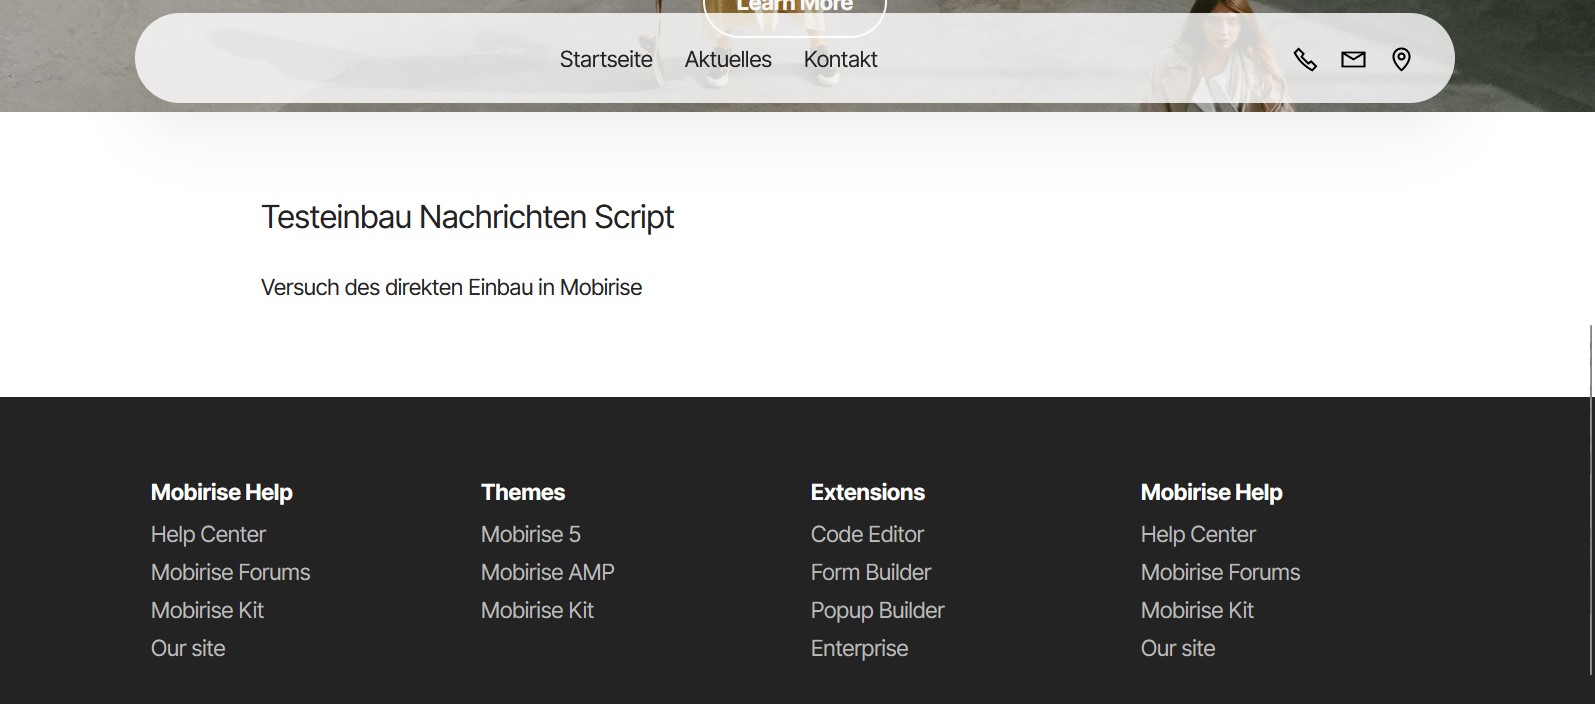Click the Popup Builder link
The height and width of the screenshot is (704, 1595).
click(x=877, y=611)
